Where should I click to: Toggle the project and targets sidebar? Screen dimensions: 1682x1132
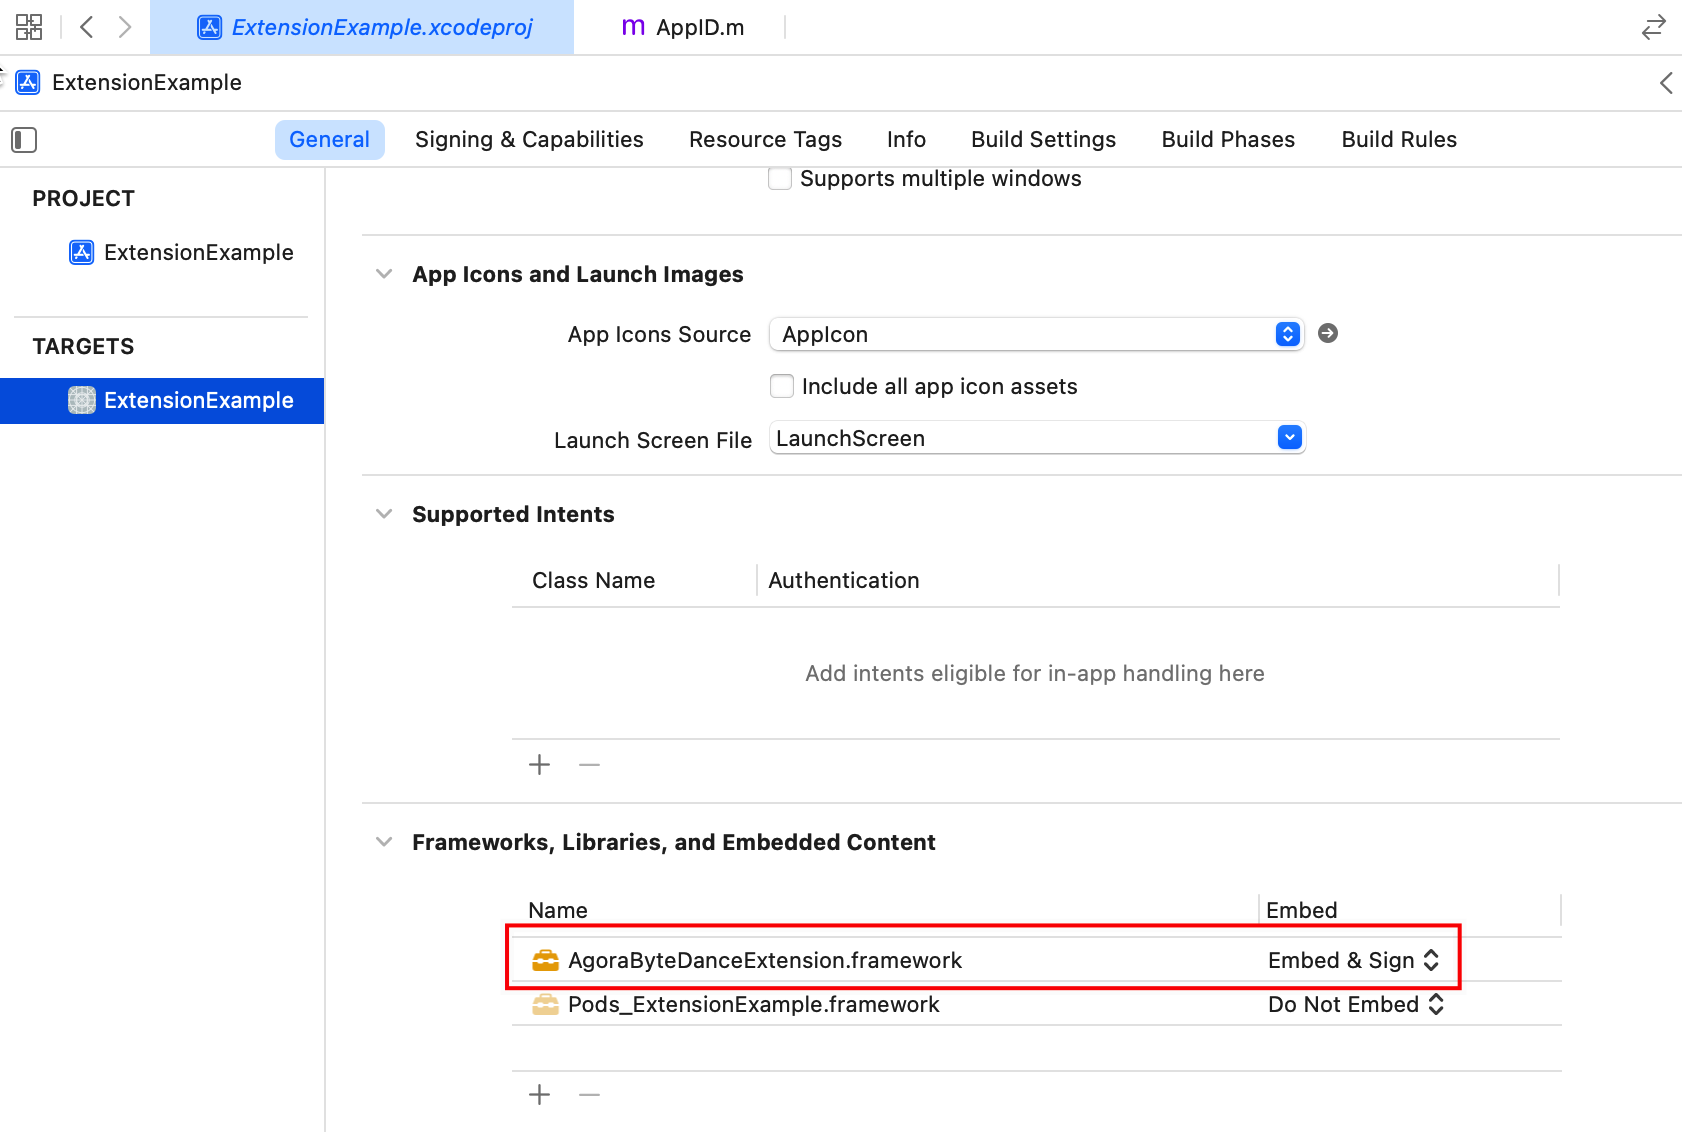pyautogui.click(x=24, y=140)
